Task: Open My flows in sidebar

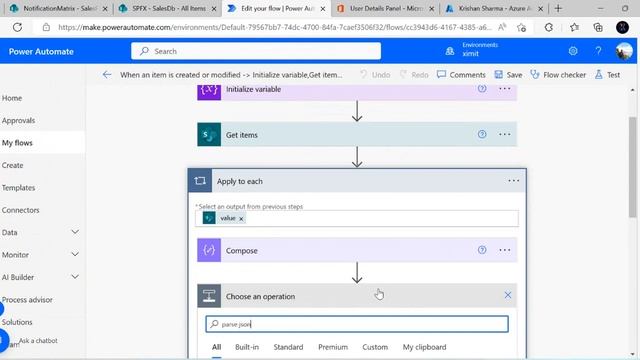Action: [42, 143]
